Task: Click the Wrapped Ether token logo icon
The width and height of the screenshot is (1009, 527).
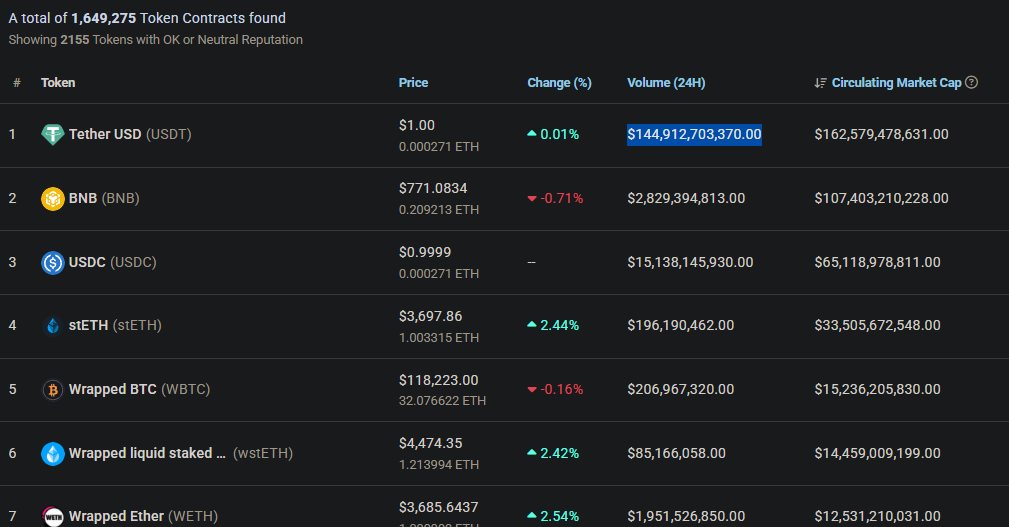Action: pos(52,516)
